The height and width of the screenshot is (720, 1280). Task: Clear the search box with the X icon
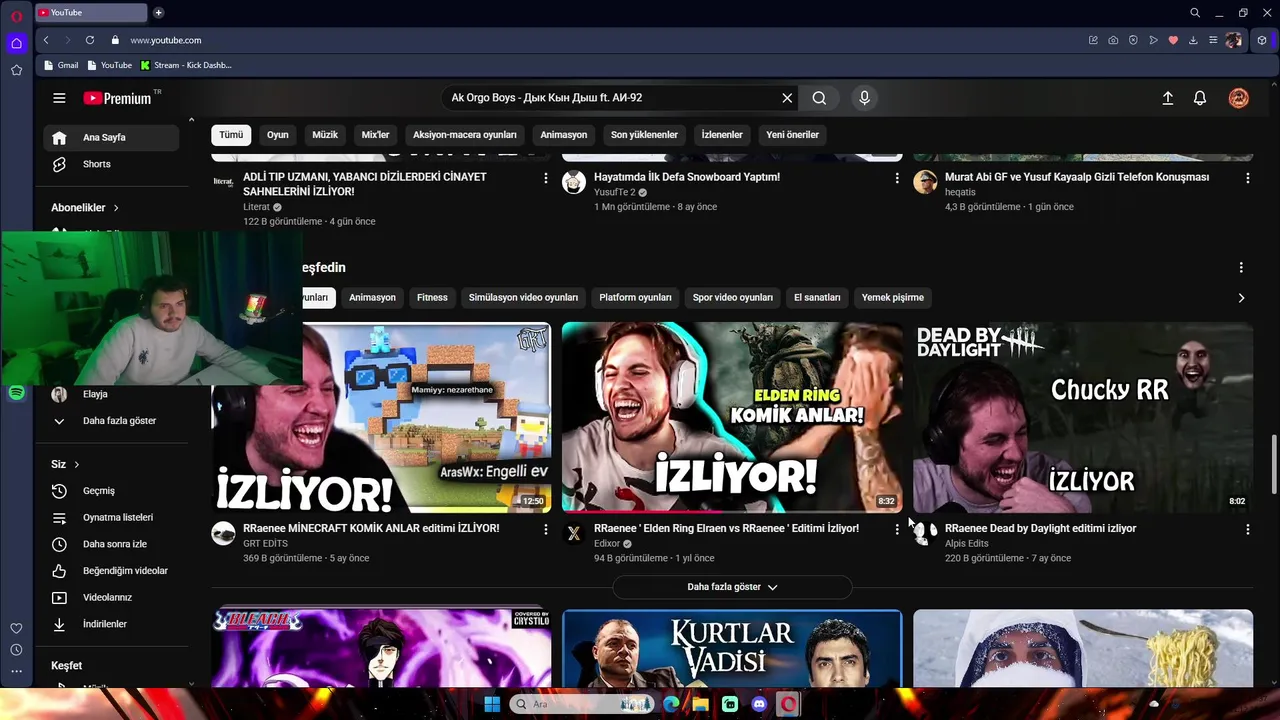787,98
